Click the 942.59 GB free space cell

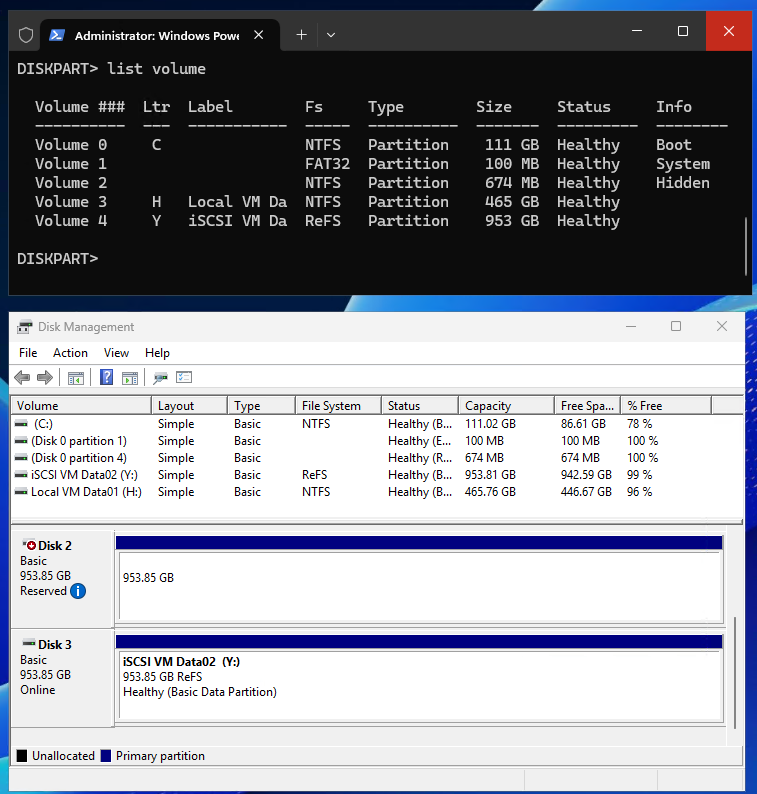(586, 475)
